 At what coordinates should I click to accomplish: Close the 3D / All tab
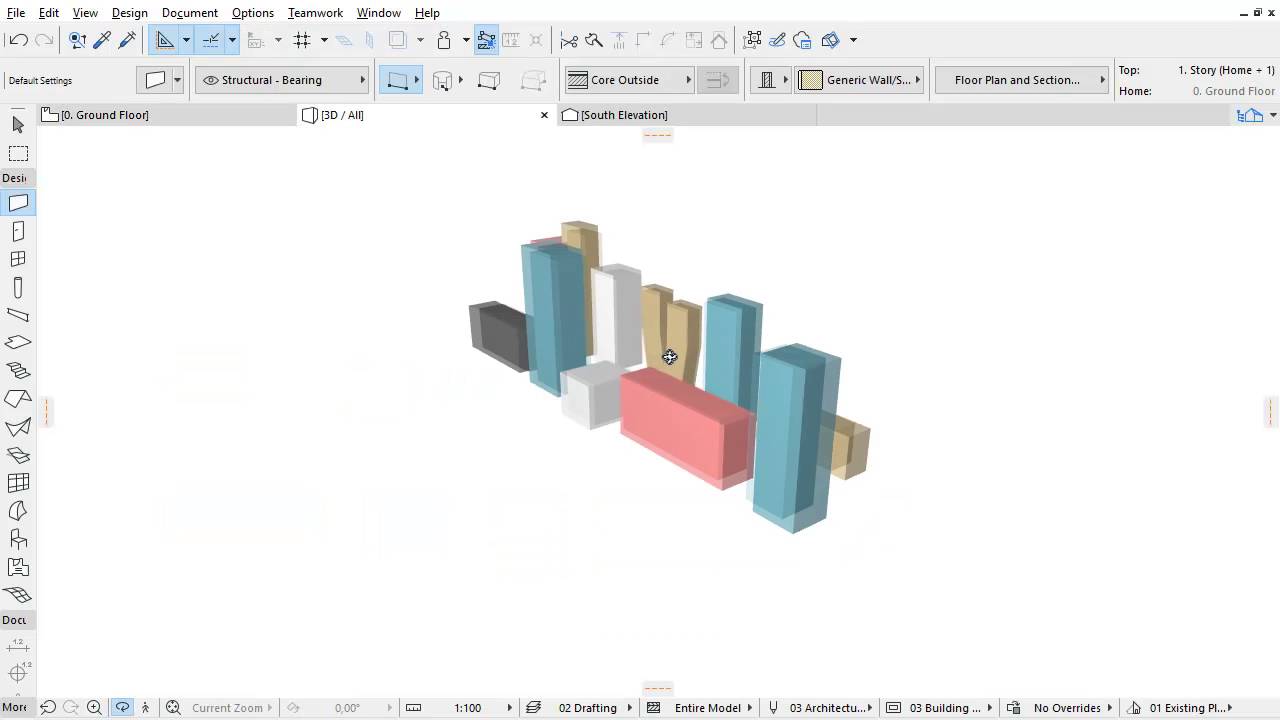pyautogui.click(x=544, y=115)
